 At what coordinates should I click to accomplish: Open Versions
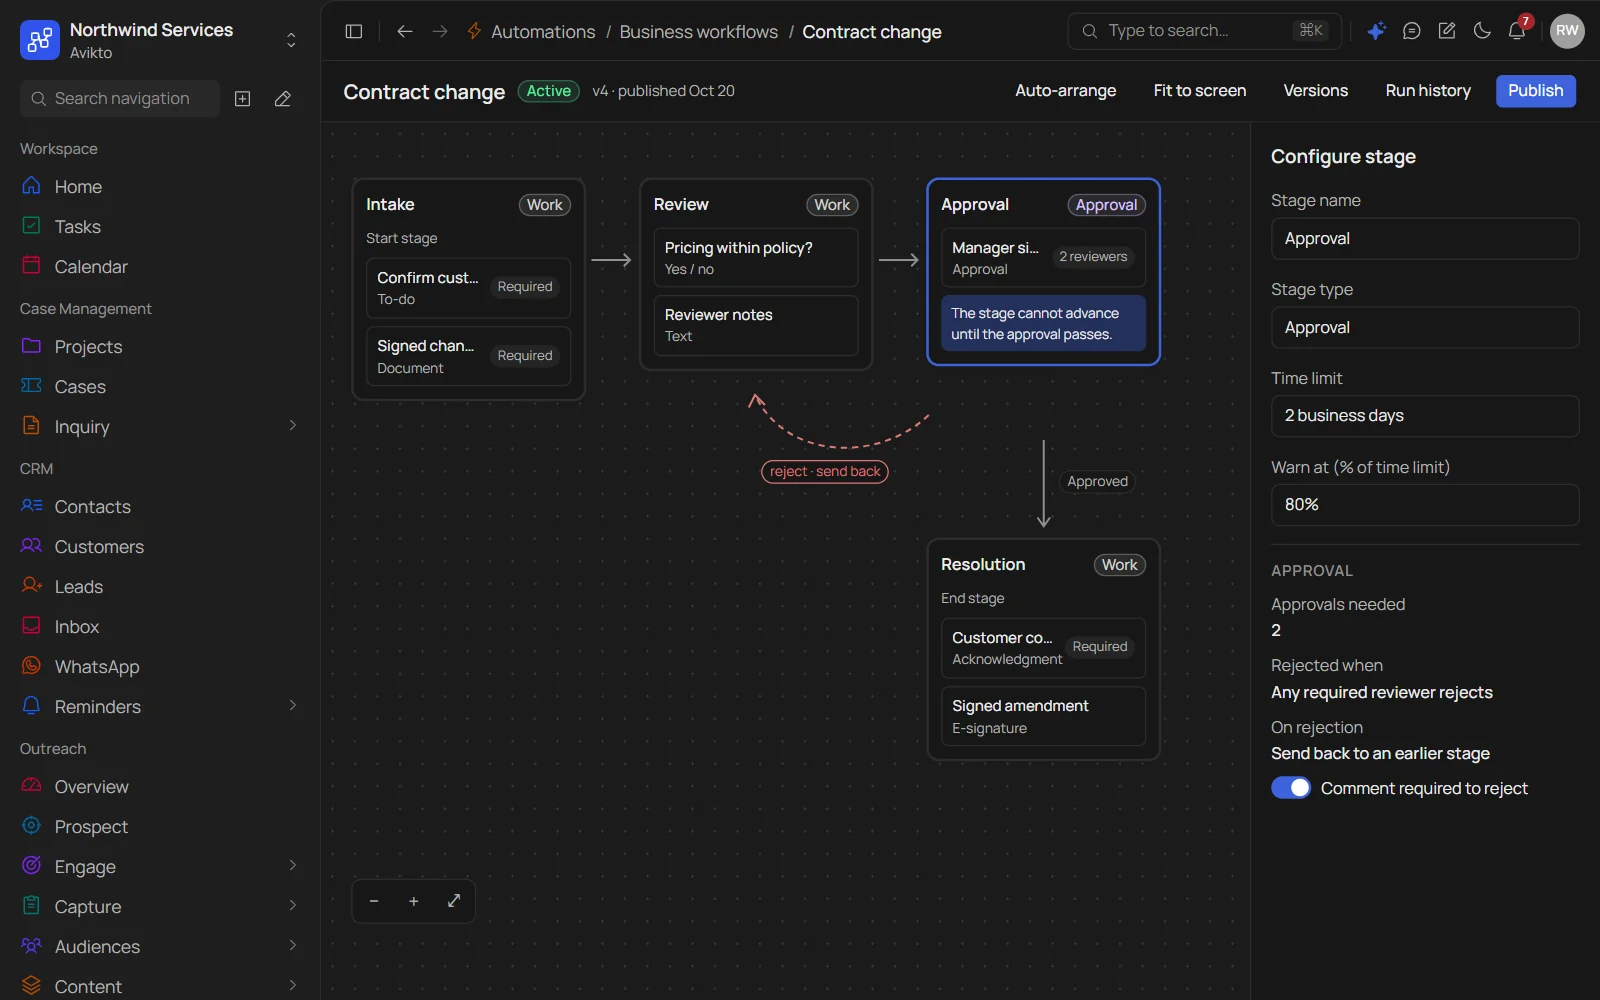[1316, 91]
